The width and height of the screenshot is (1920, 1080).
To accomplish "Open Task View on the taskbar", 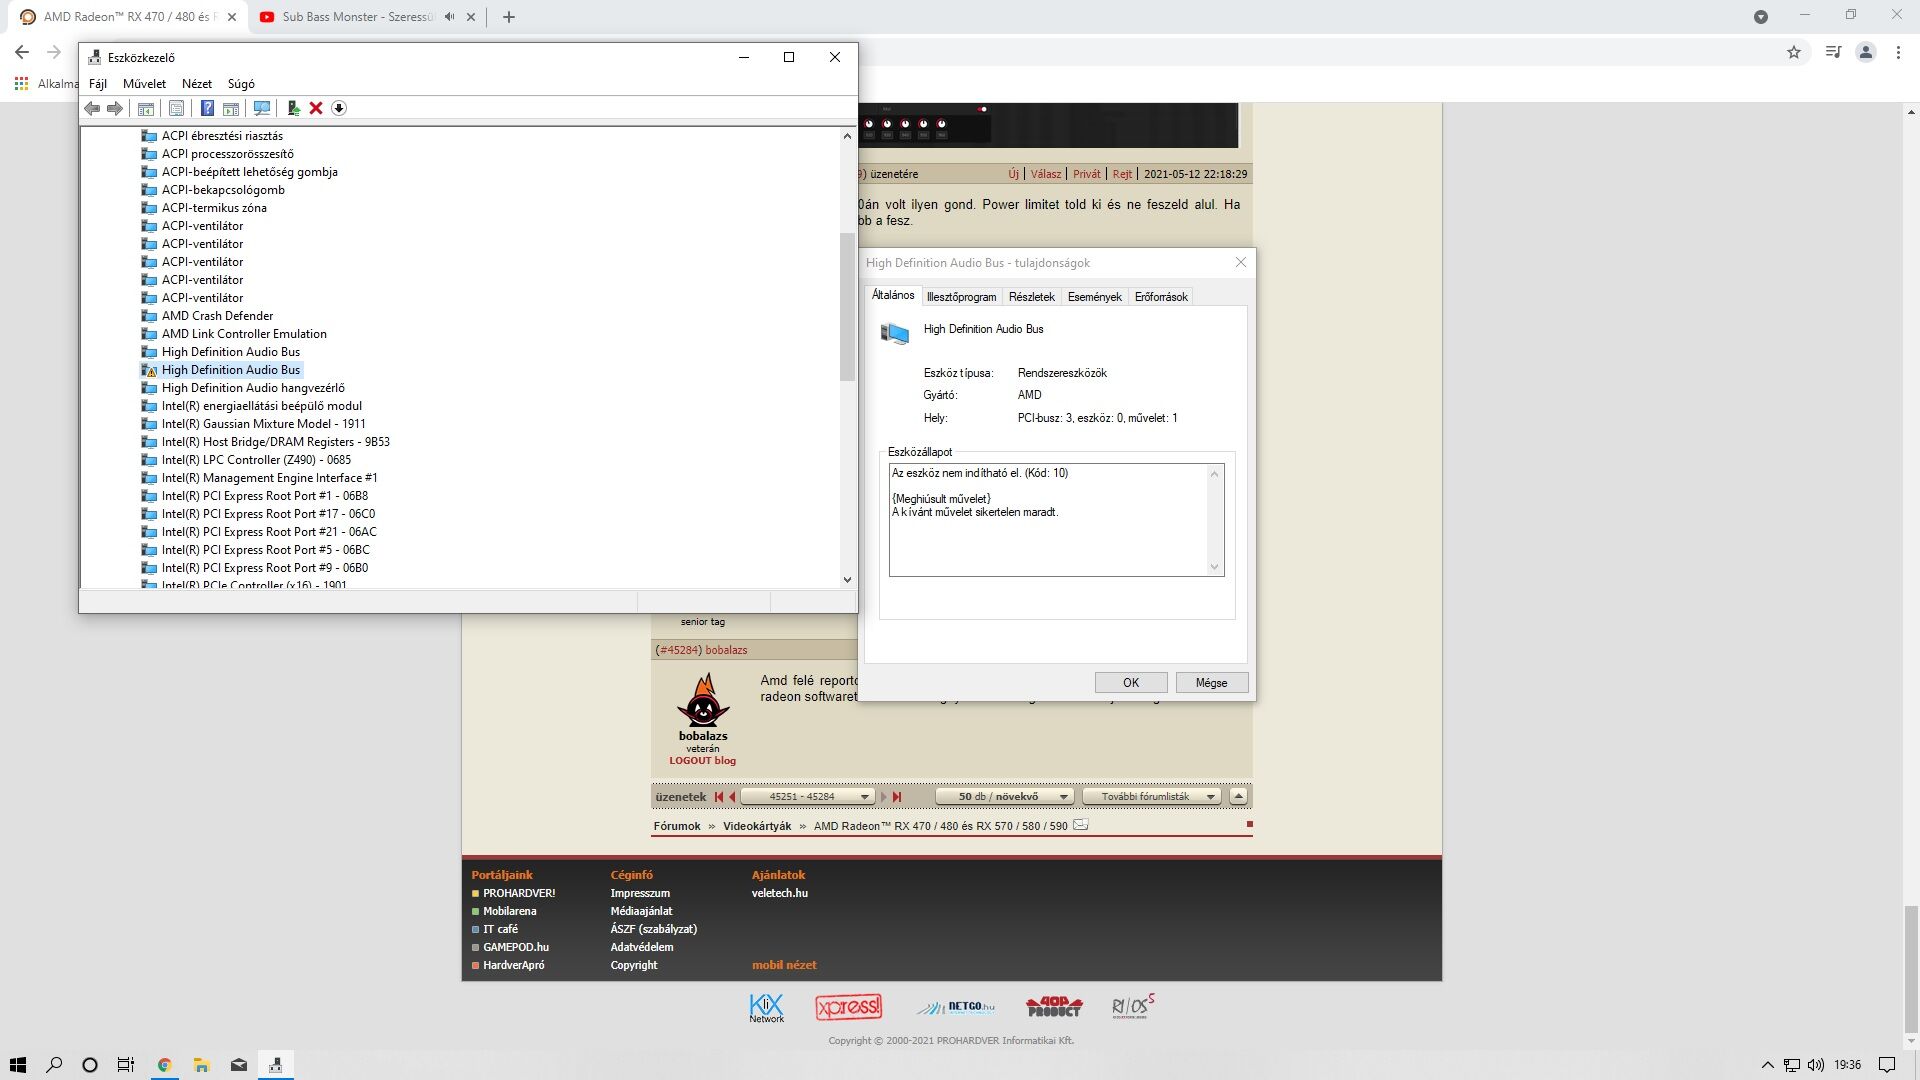I will [125, 1065].
